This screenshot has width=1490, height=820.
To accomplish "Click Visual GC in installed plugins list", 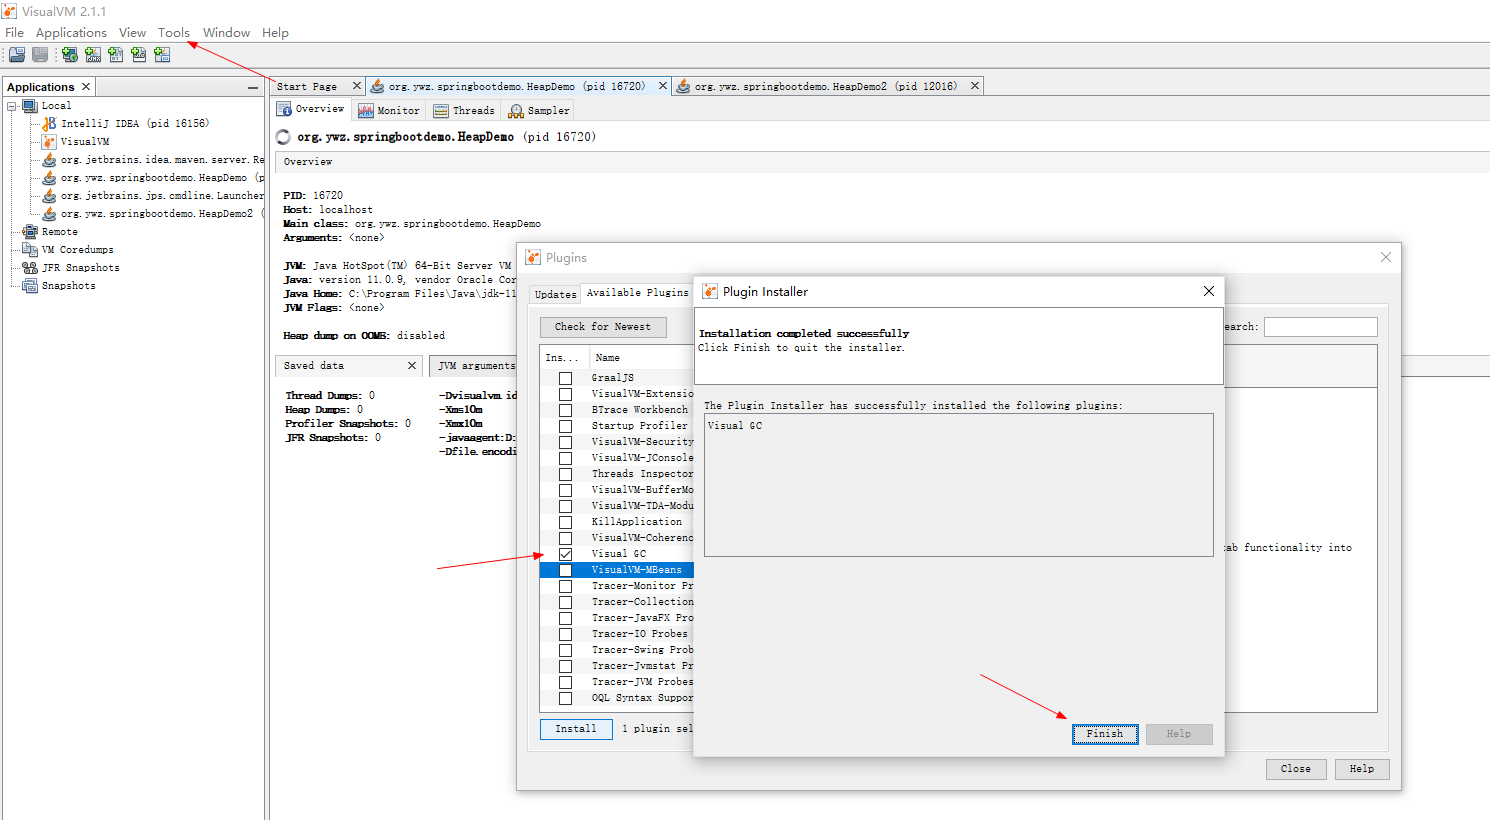I will click(735, 426).
